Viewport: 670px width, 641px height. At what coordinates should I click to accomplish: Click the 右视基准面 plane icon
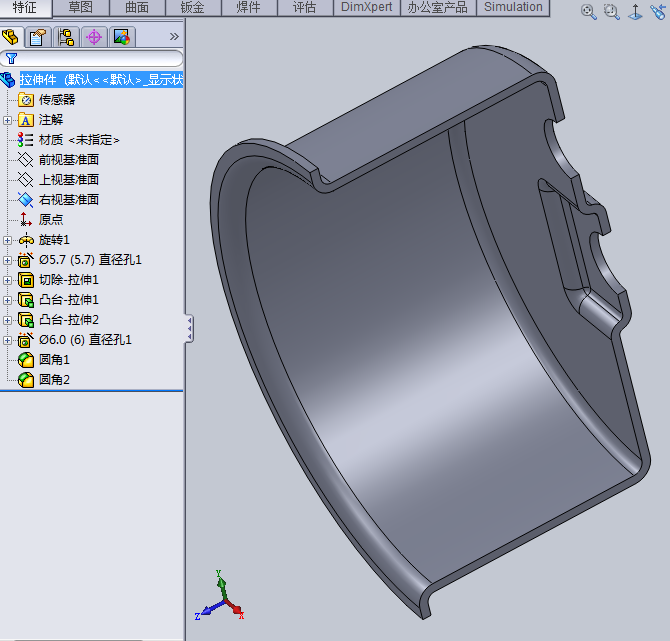[26, 200]
